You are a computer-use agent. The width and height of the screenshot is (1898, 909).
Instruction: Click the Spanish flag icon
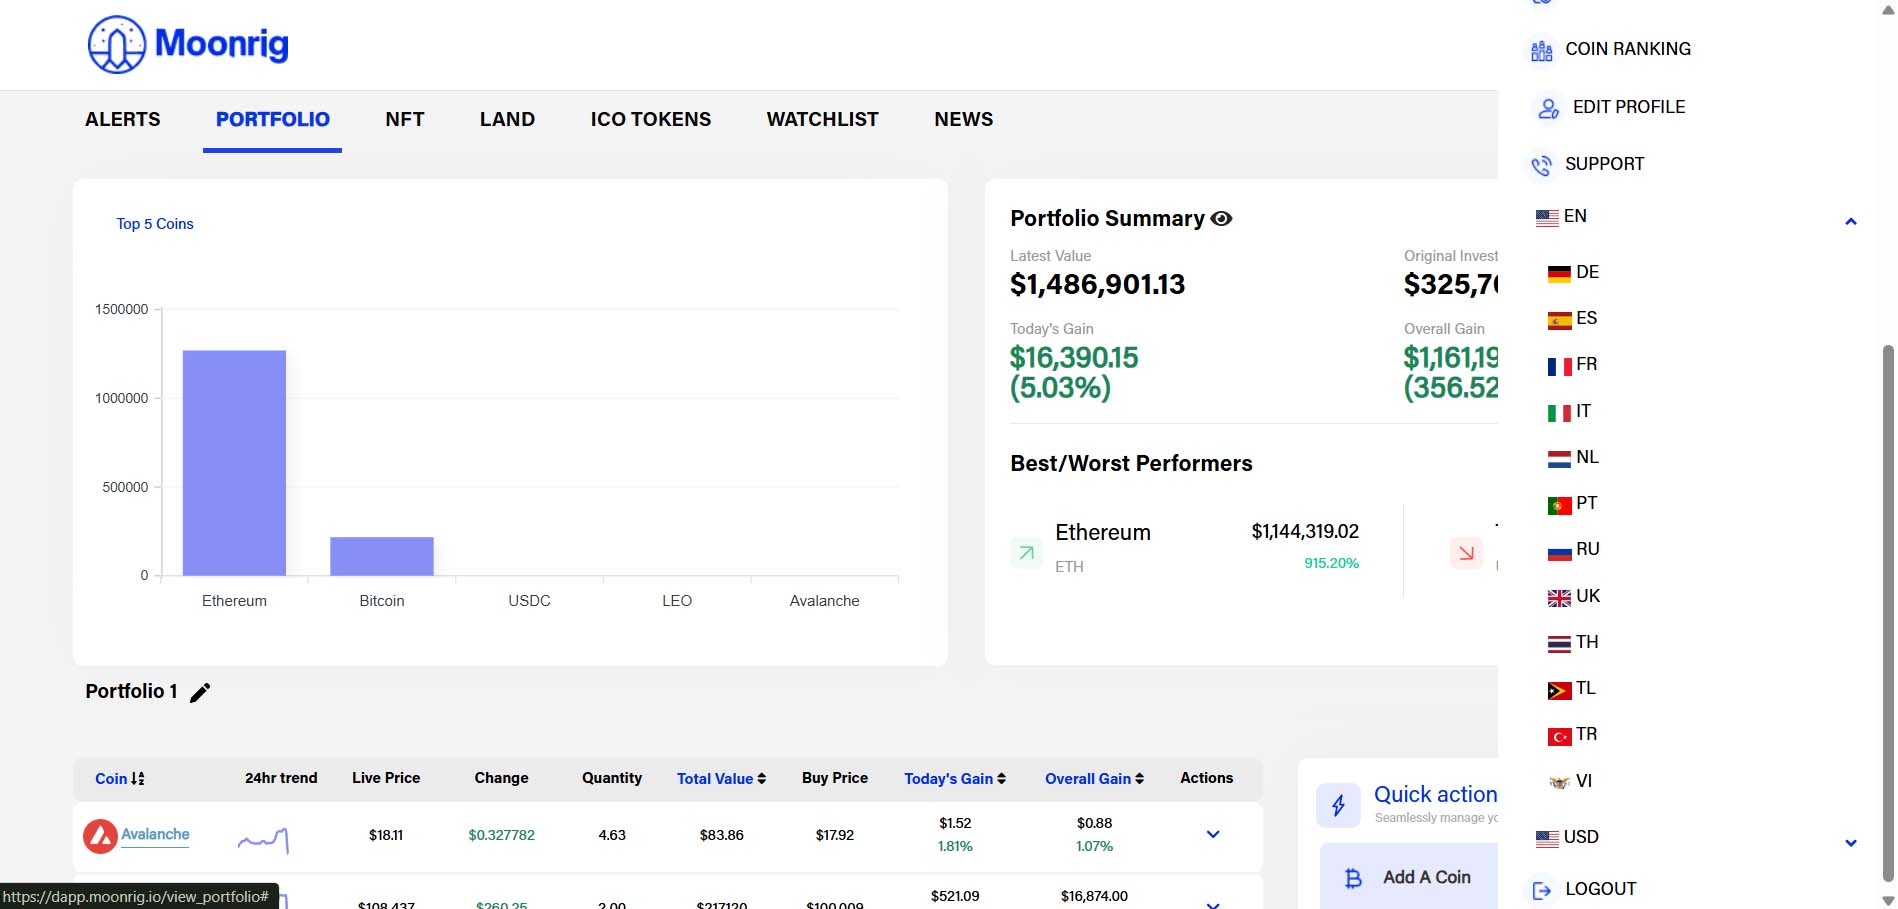tap(1559, 321)
